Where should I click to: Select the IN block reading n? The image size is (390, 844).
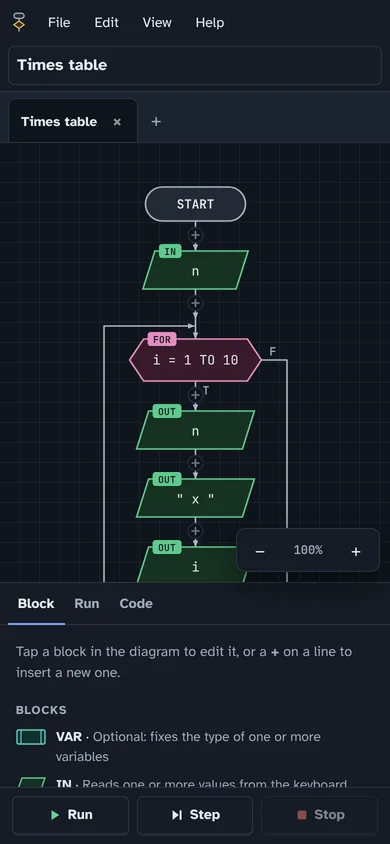pos(195,270)
